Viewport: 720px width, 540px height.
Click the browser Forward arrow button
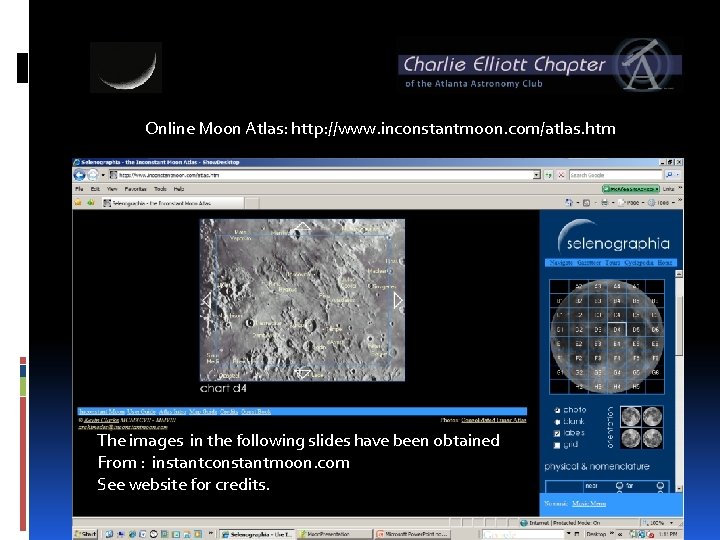point(92,175)
